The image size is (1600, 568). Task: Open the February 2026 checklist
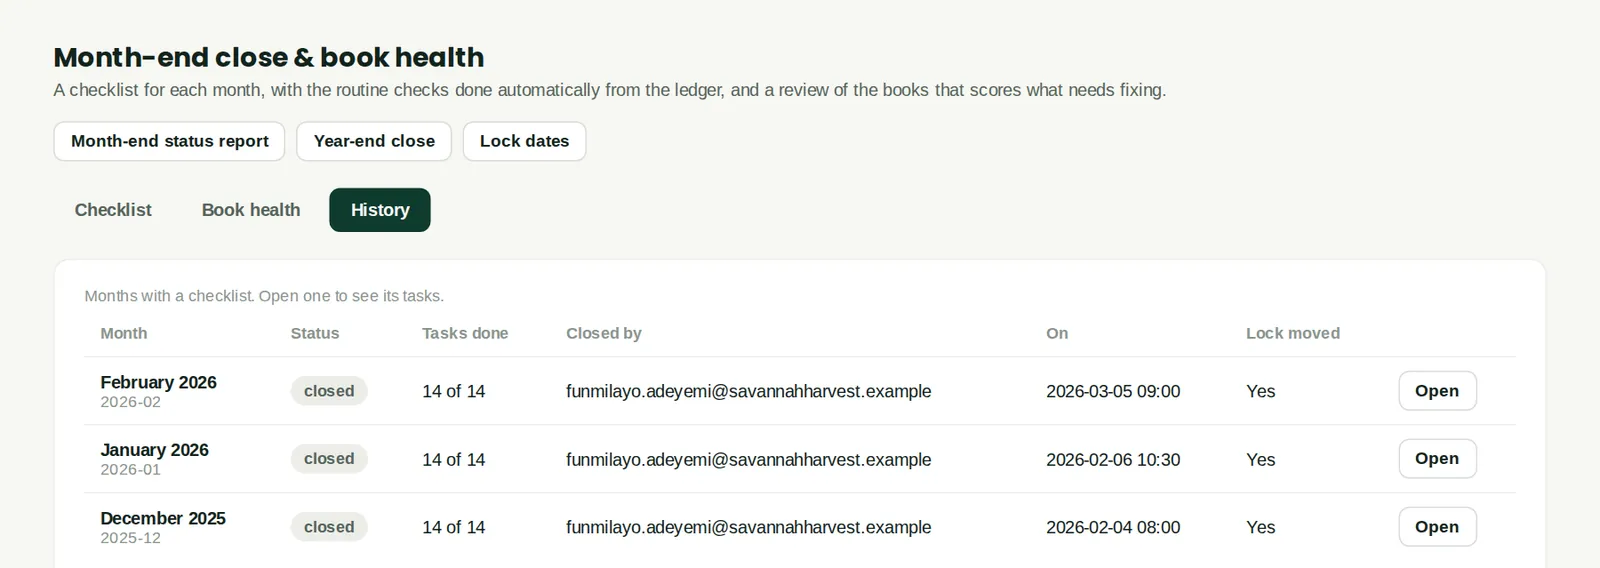pyautogui.click(x=1437, y=391)
